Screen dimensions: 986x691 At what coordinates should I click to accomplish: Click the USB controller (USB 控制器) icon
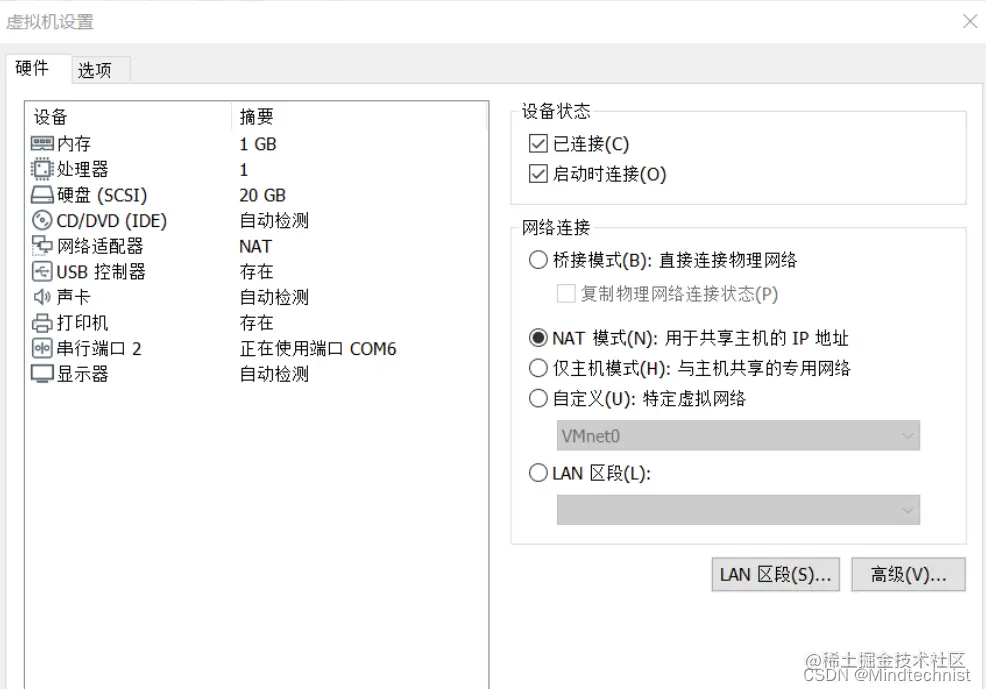pos(42,272)
